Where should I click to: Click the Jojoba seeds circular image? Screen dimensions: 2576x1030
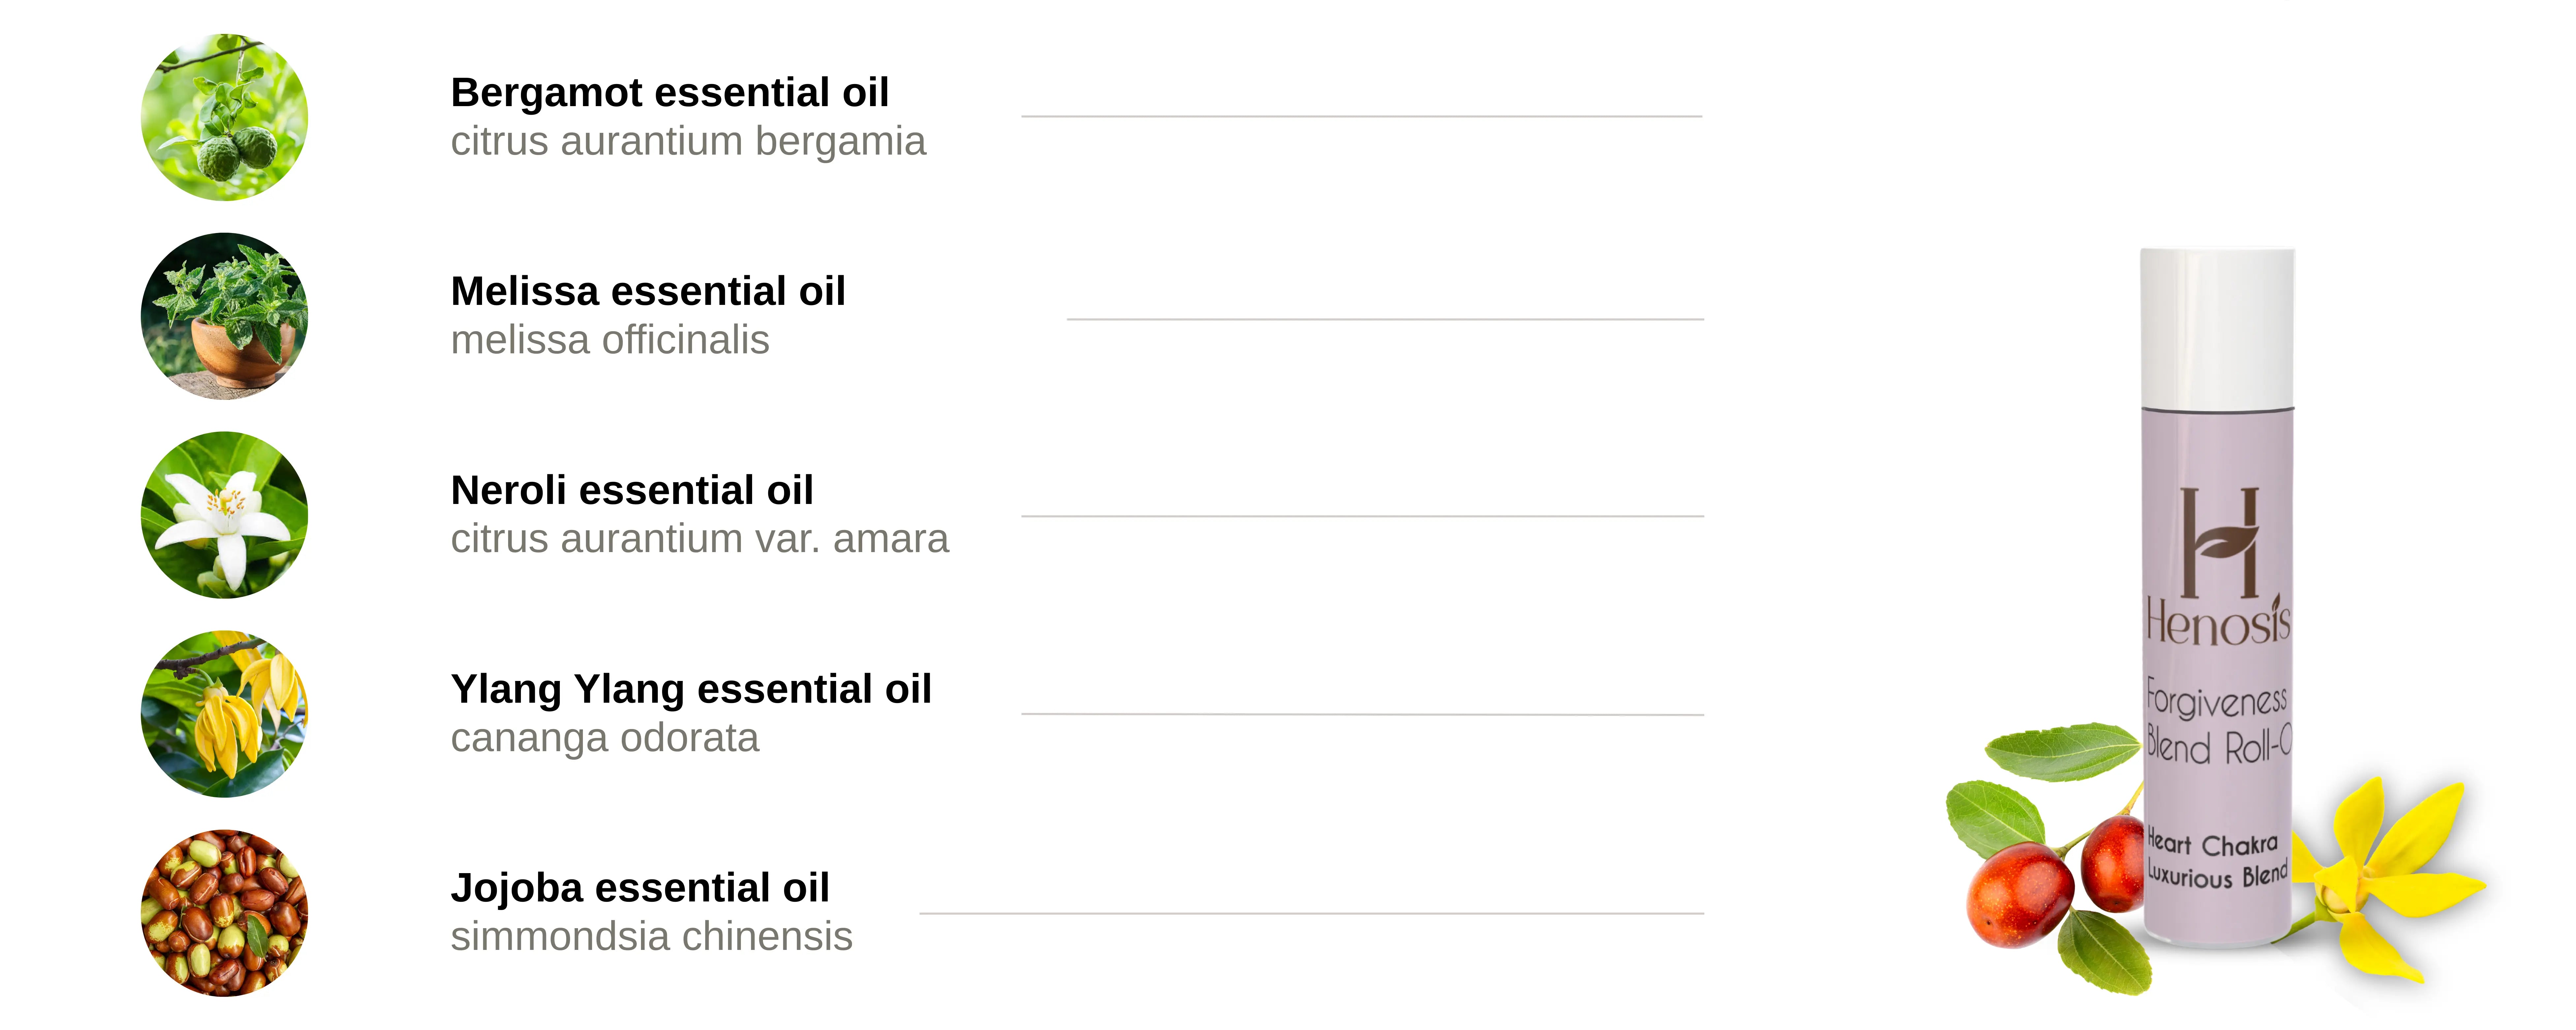[224, 912]
